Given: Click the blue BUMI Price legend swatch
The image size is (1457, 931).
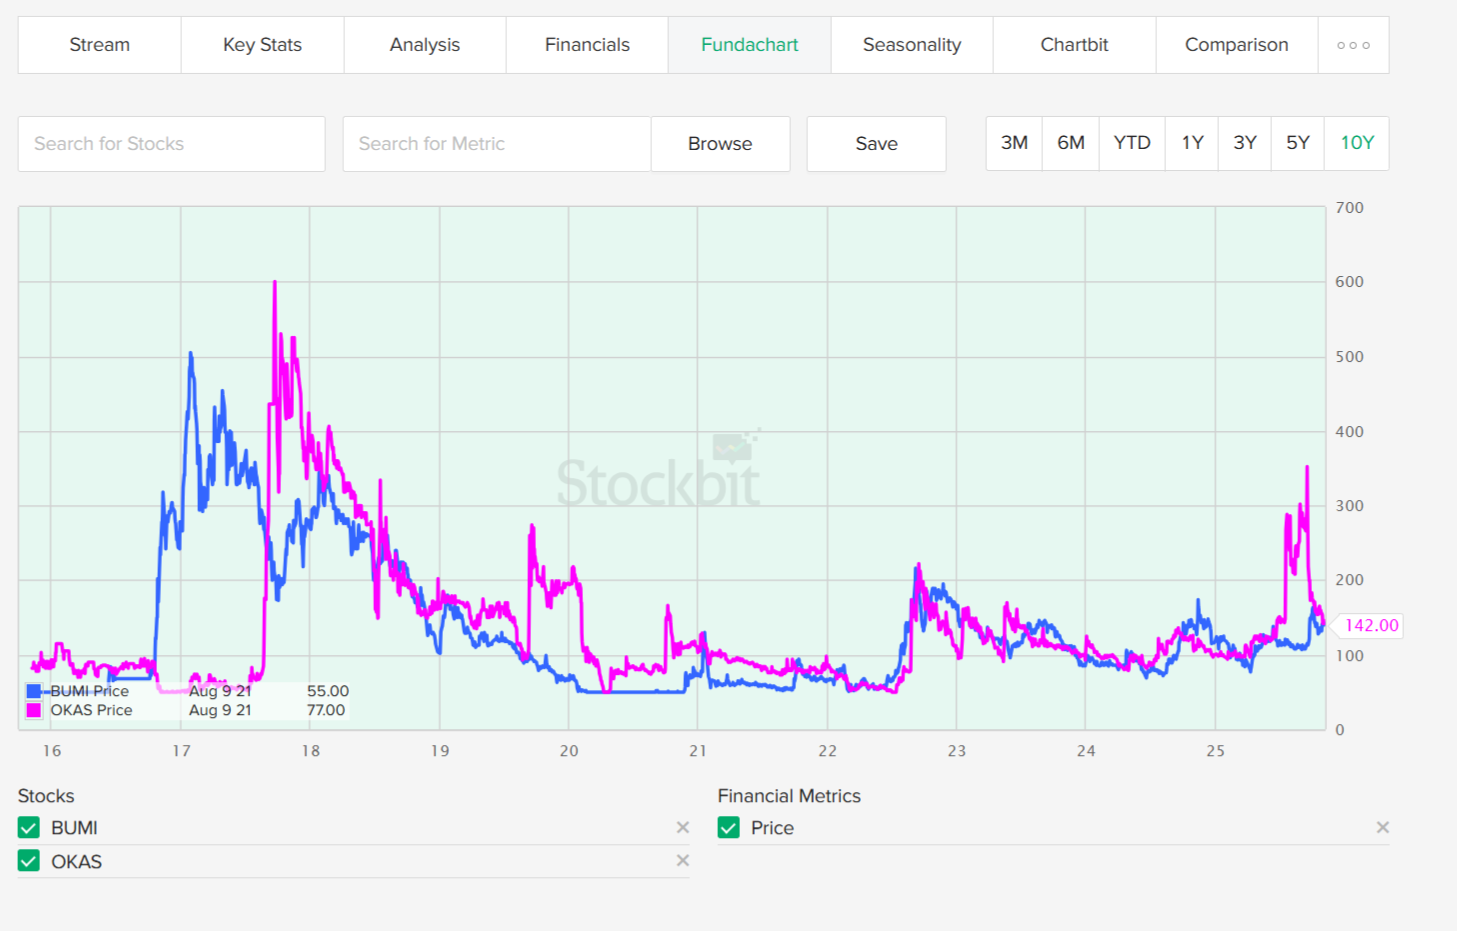Looking at the screenshot, I should [34, 691].
